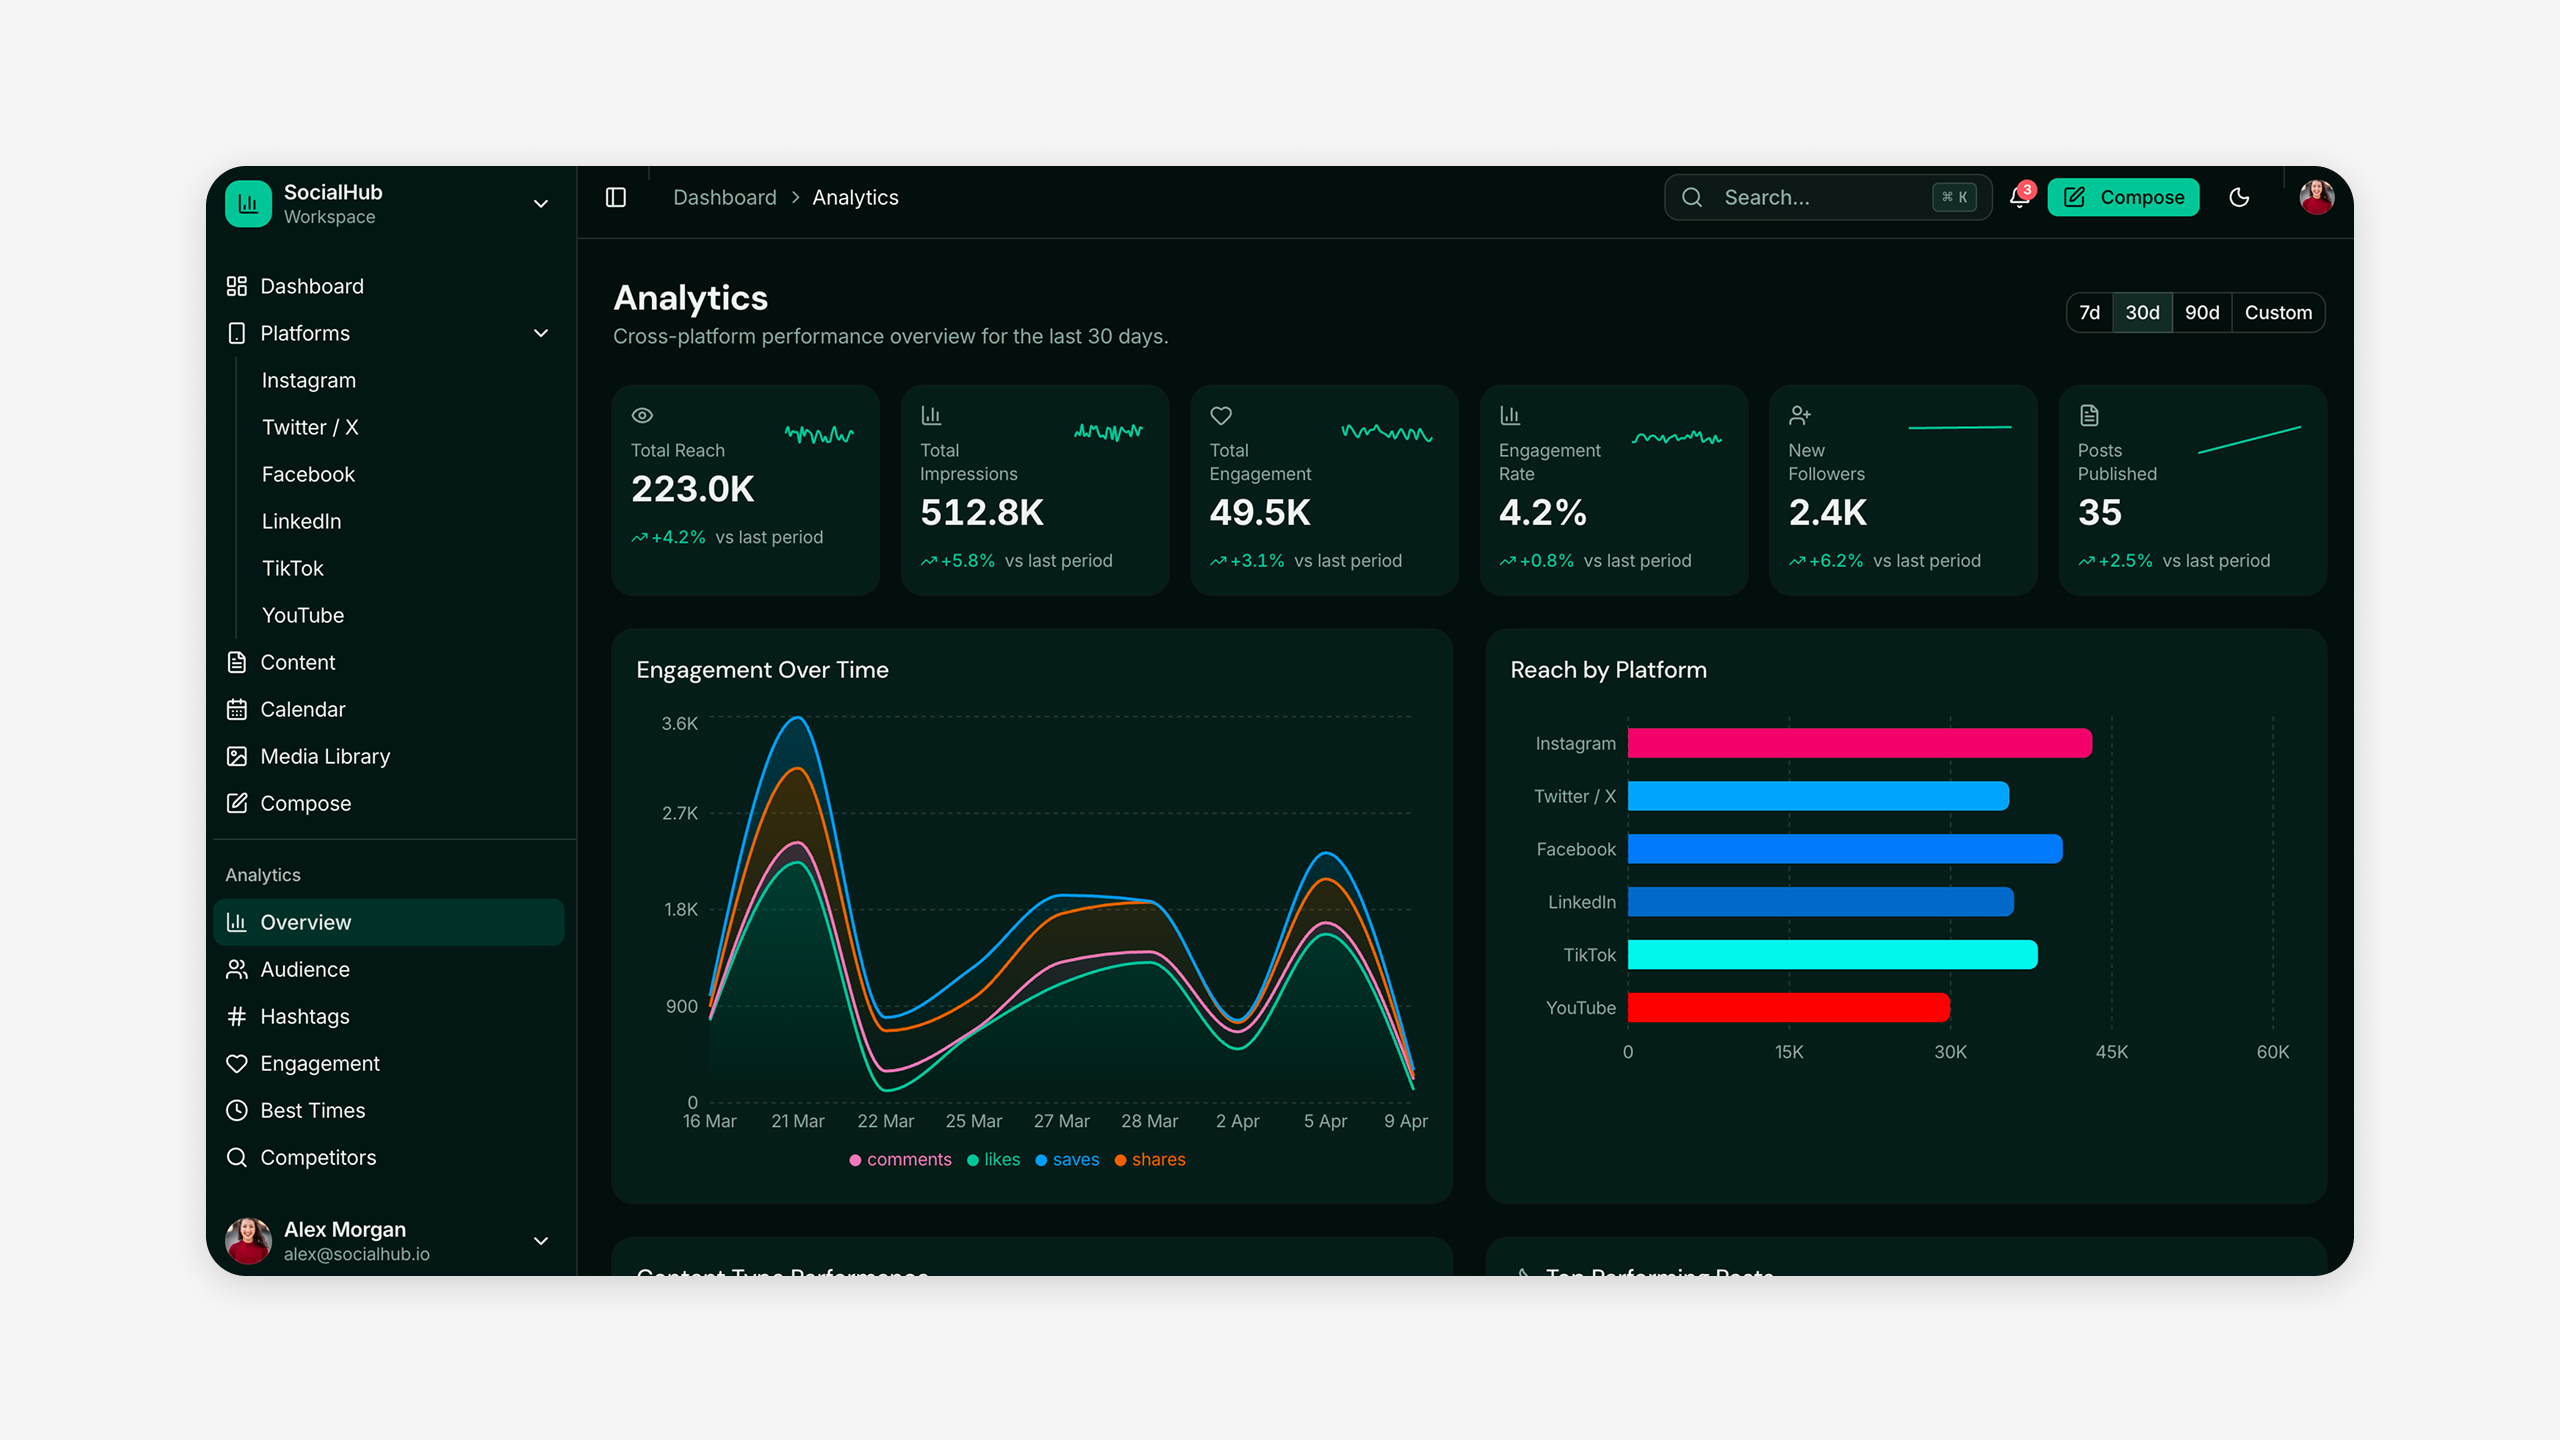Go to the Audience analytics section
The image size is (2560, 1440).
[x=304, y=969]
